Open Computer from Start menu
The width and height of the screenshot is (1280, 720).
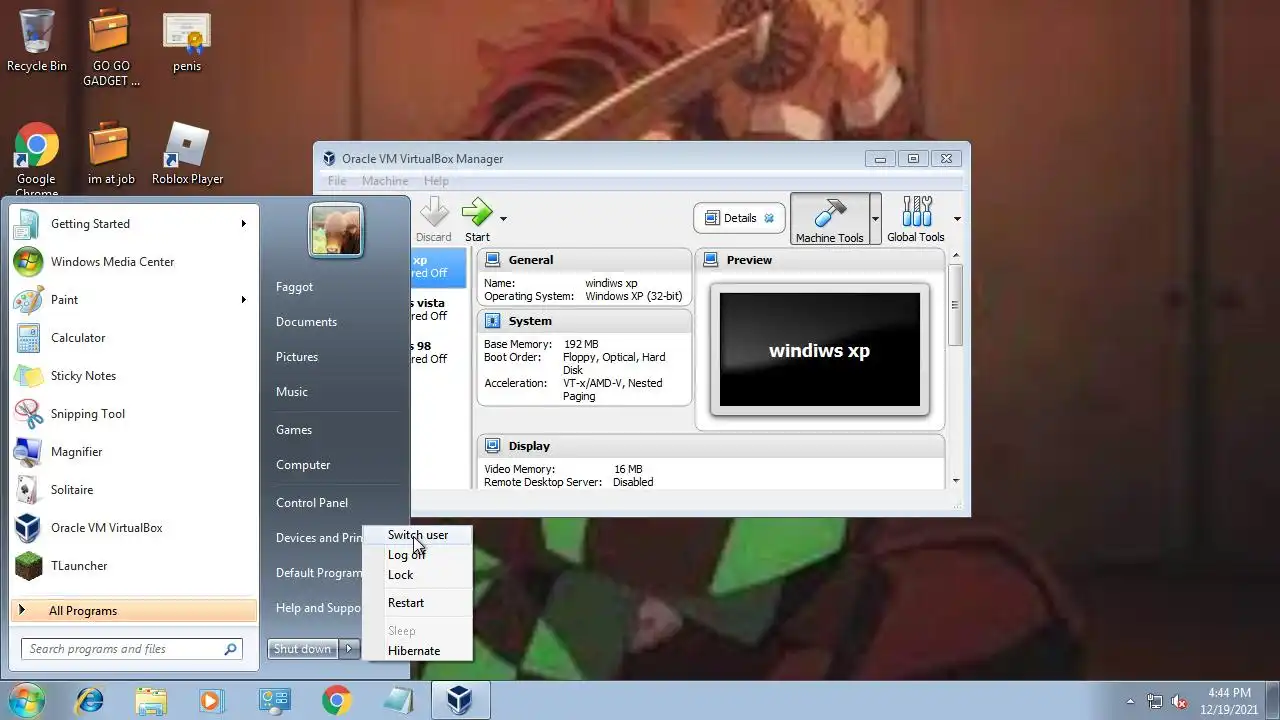(303, 465)
